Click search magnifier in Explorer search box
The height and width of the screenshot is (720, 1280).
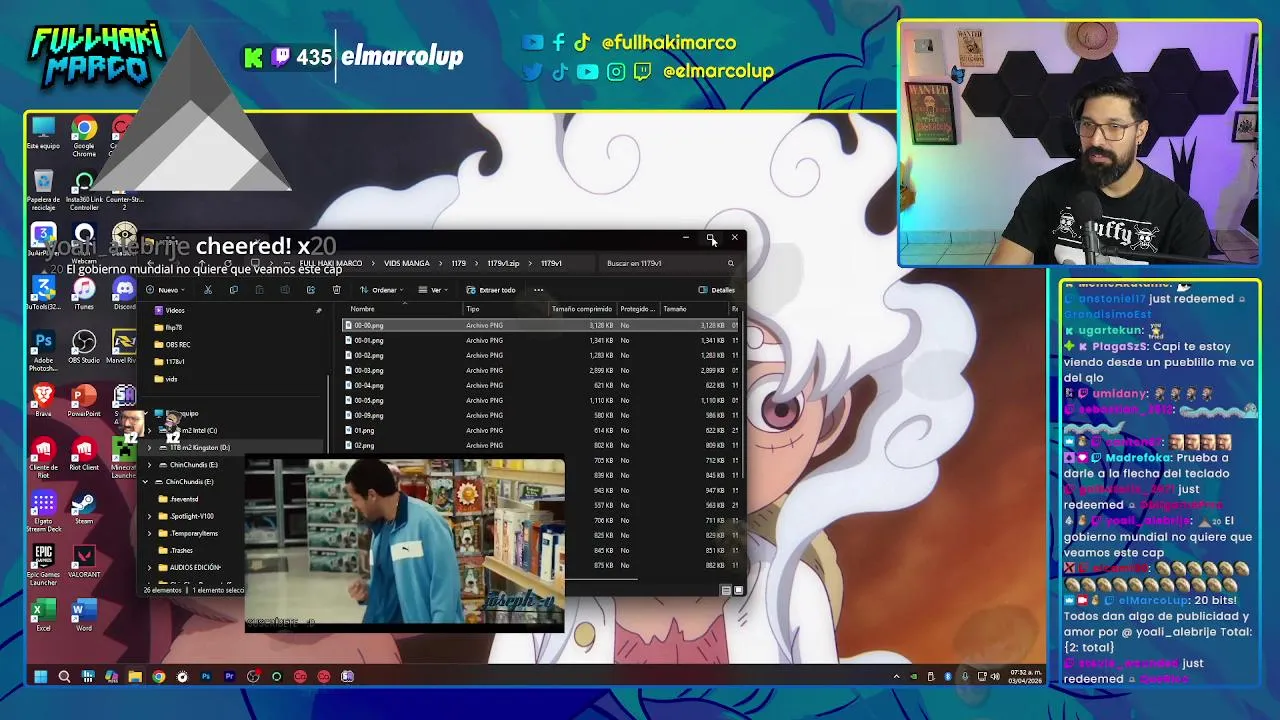[x=731, y=264]
